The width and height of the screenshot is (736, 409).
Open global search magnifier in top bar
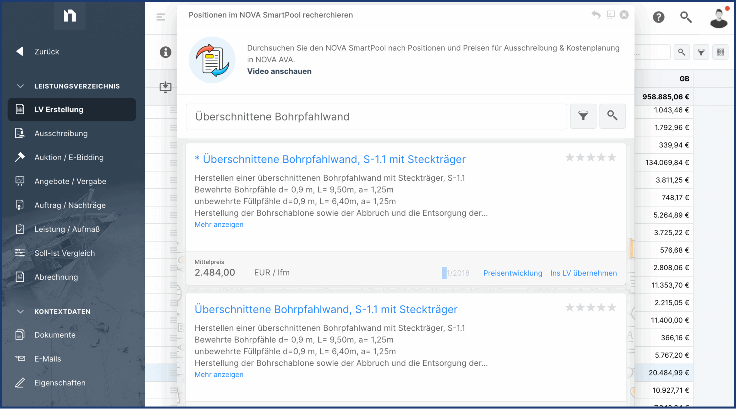pos(685,17)
